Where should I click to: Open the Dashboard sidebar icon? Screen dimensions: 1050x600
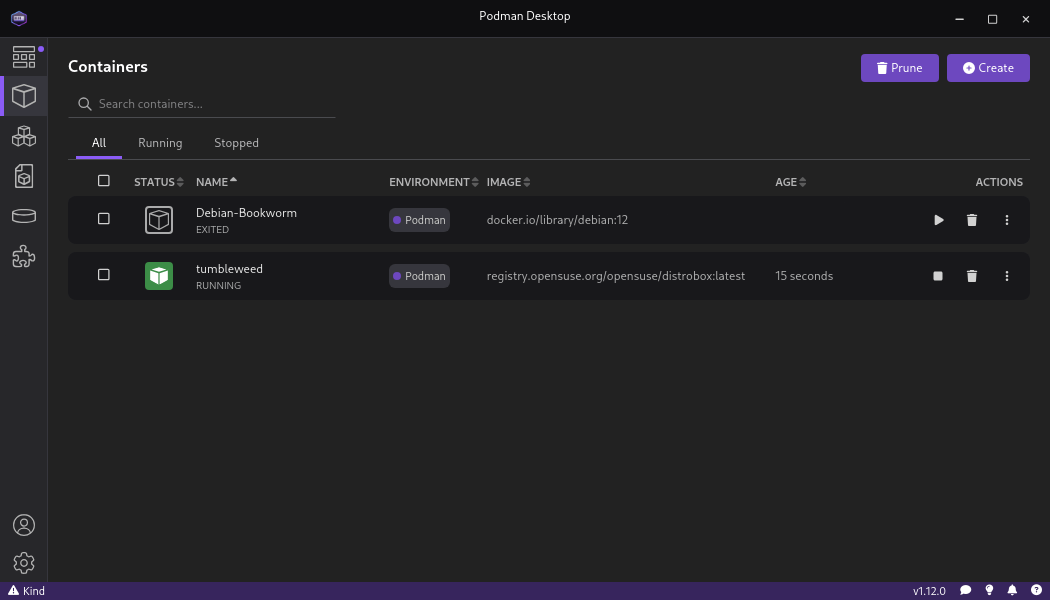coord(23,57)
